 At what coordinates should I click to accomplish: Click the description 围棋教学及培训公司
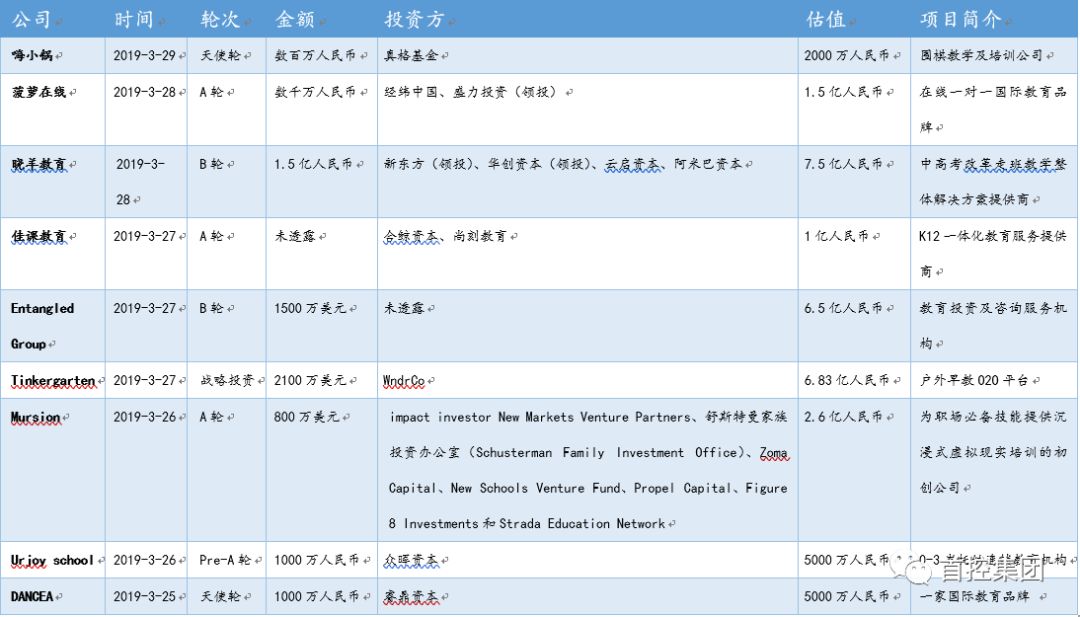(x=982, y=55)
